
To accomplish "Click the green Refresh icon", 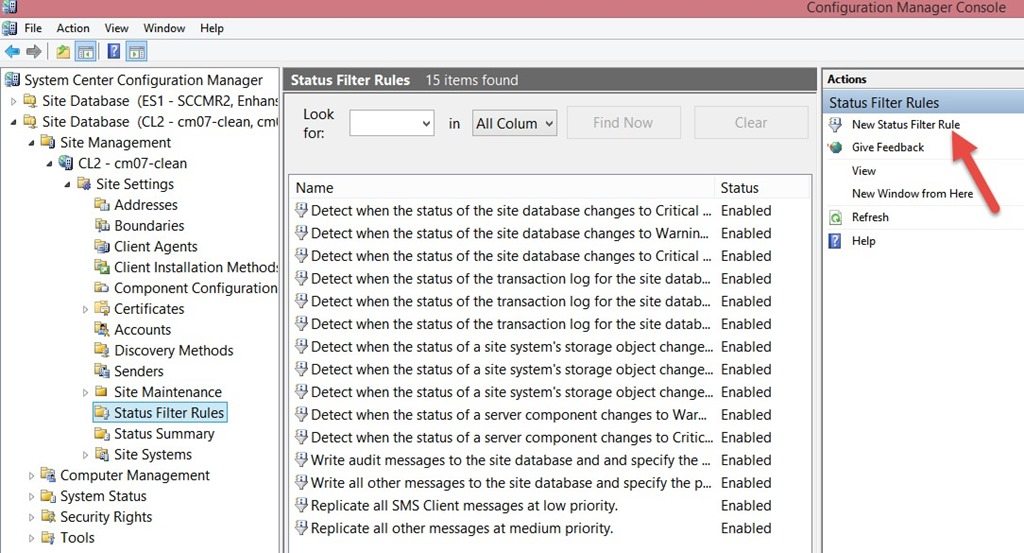I will [835, 217].
